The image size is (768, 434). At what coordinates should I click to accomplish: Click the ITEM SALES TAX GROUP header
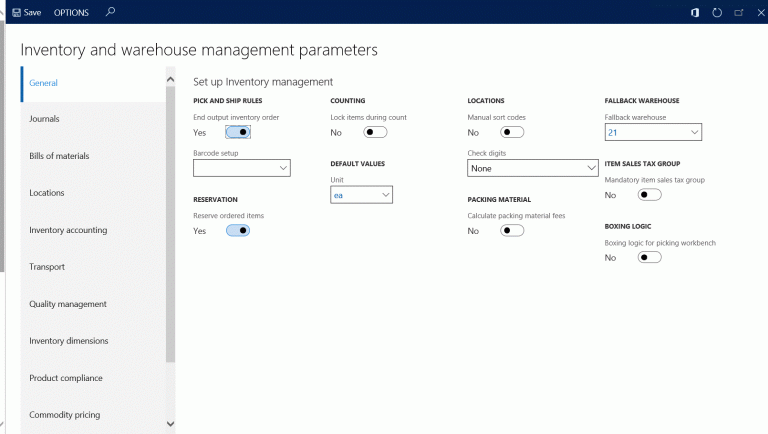point(642,164)
